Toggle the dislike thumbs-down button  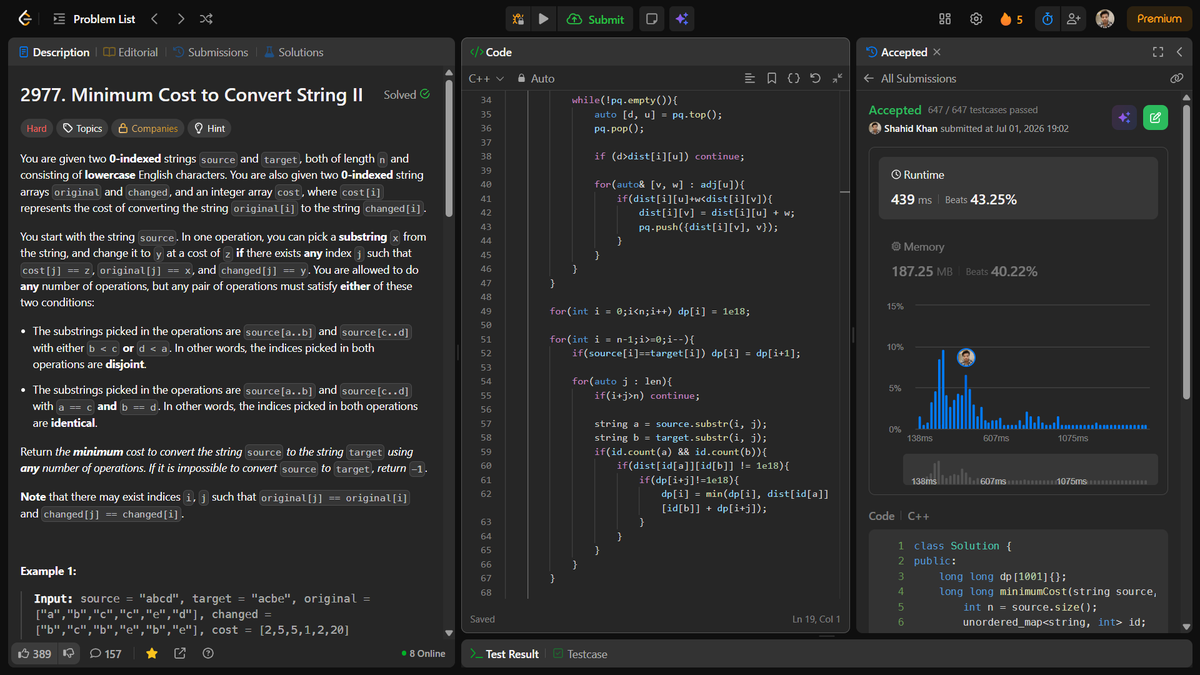click(69, 653)
